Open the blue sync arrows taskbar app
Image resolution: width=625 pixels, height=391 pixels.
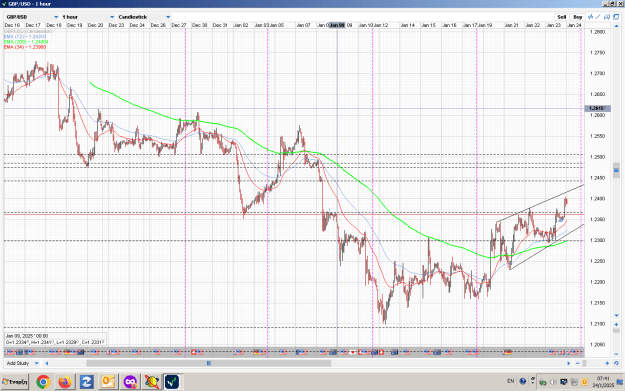86,382
